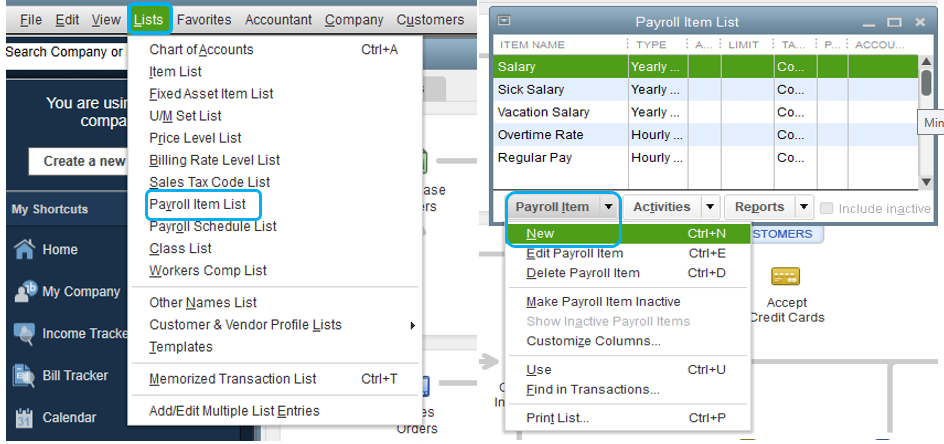Viewport: 944px width, 444px height.
Task: Open My Company shortcut icon
Action: [25, 292]
